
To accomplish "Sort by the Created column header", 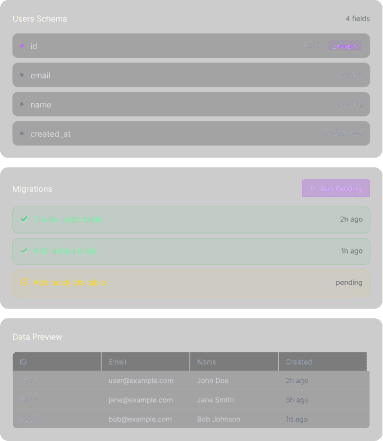I will [323, 362].
